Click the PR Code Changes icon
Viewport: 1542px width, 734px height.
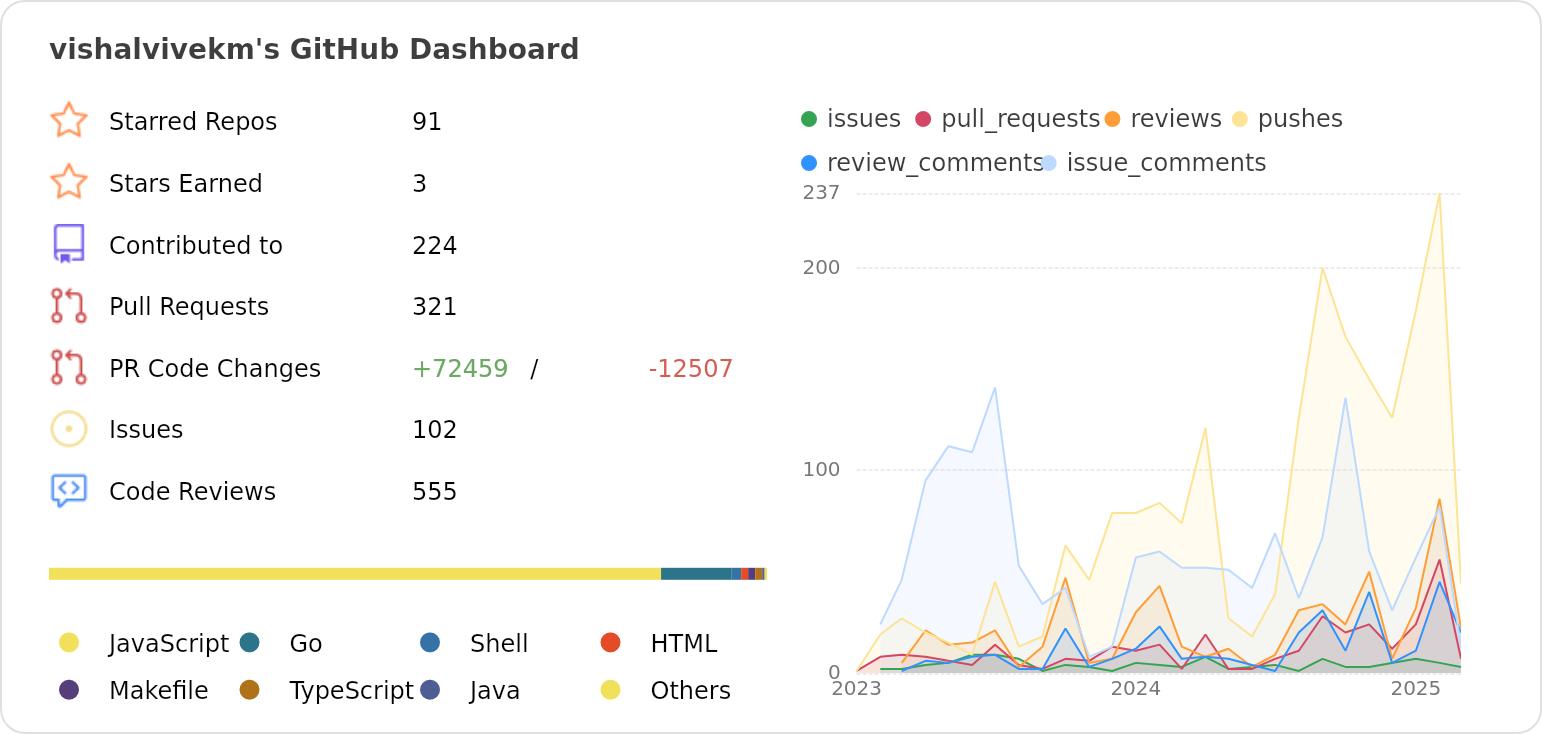click(x=69, y=367)
